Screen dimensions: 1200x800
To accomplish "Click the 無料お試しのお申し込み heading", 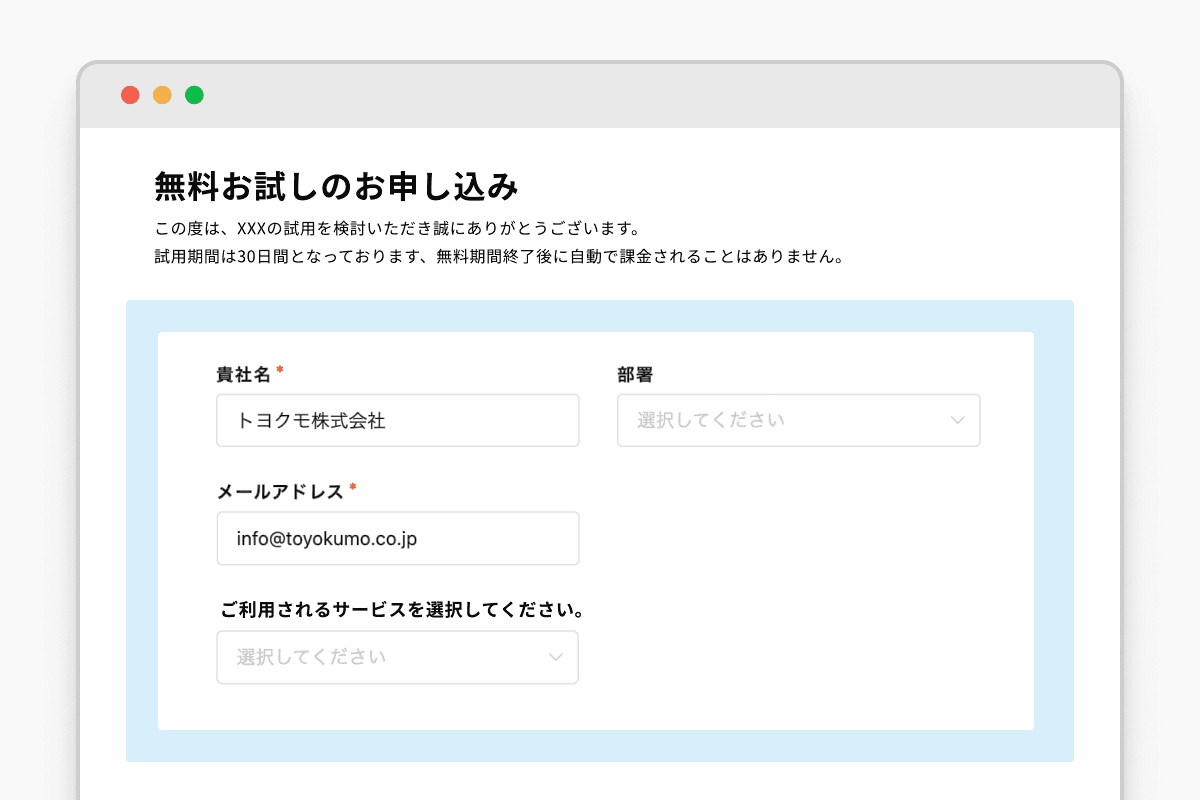I will [x=336, y=186].
